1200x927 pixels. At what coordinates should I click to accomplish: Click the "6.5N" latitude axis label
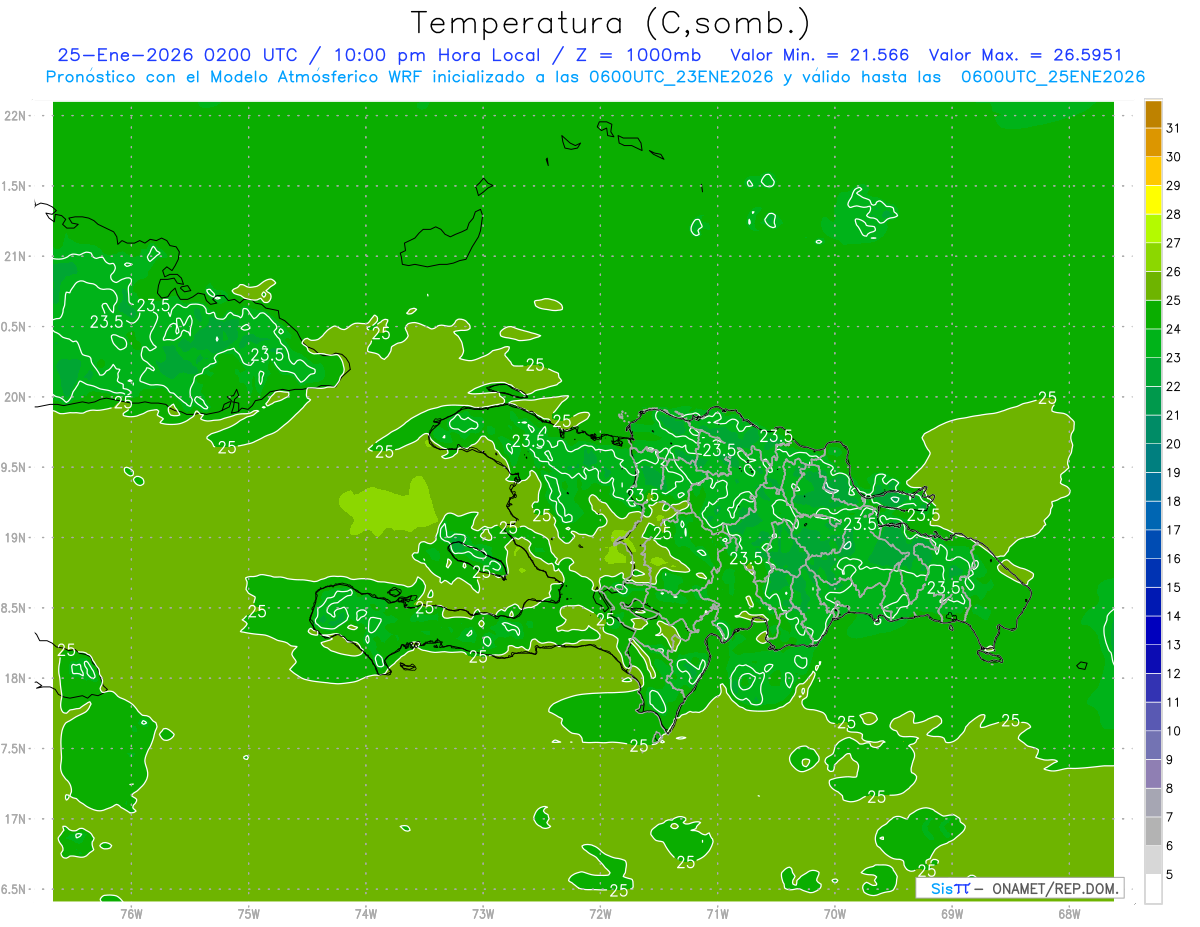(x=13, y=890)
